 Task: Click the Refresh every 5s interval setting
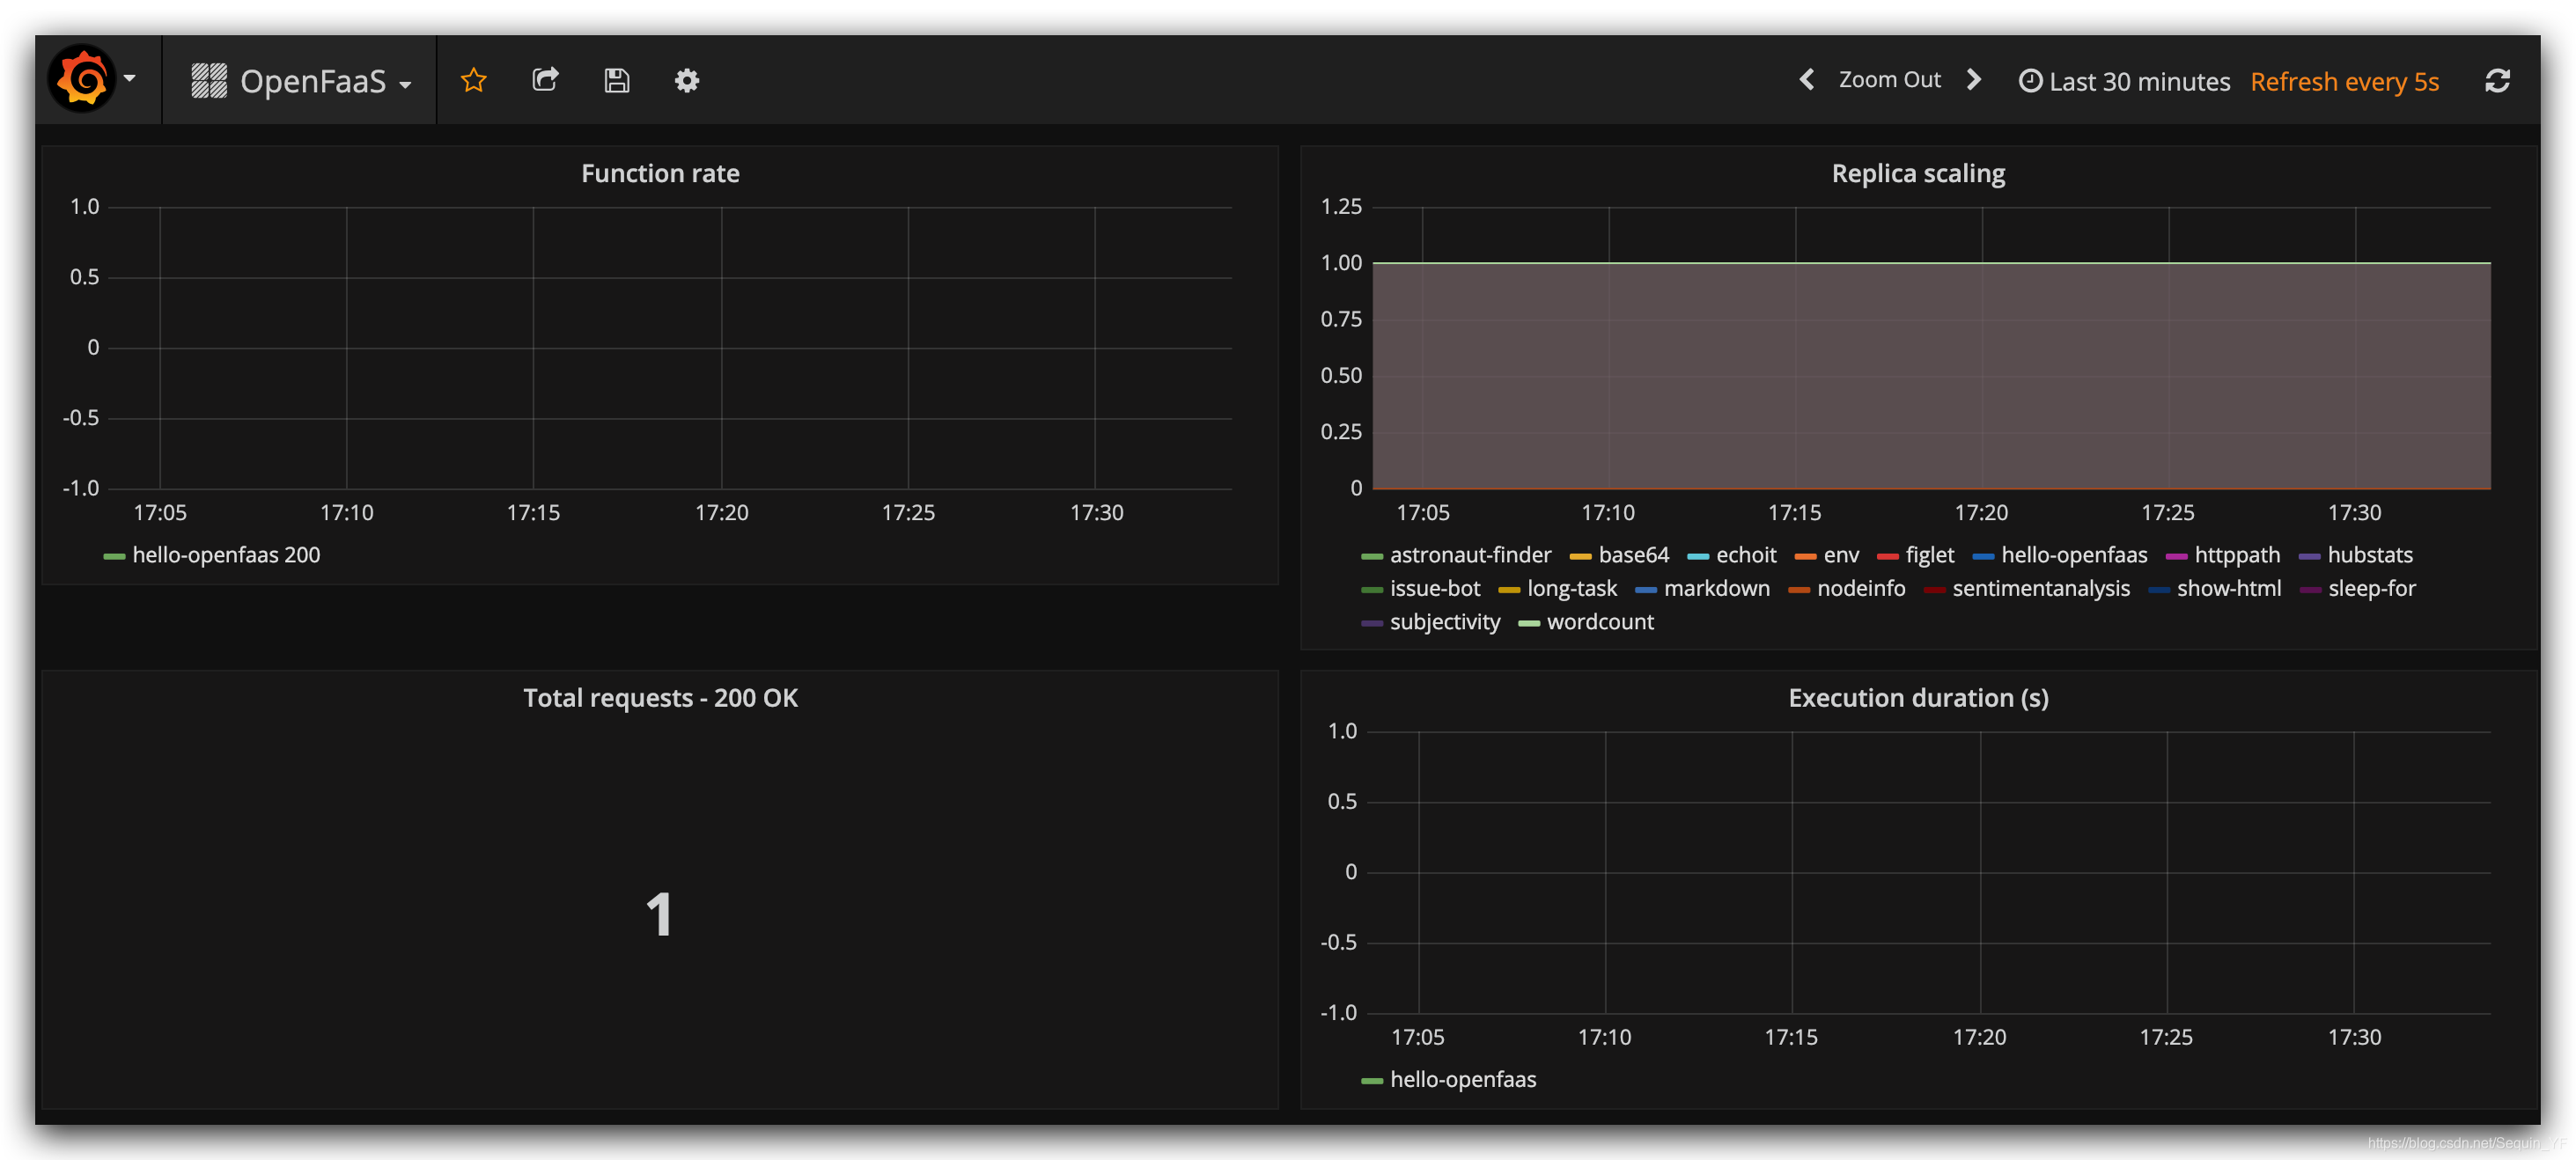pyautogui.click(x=2344, y=81)
